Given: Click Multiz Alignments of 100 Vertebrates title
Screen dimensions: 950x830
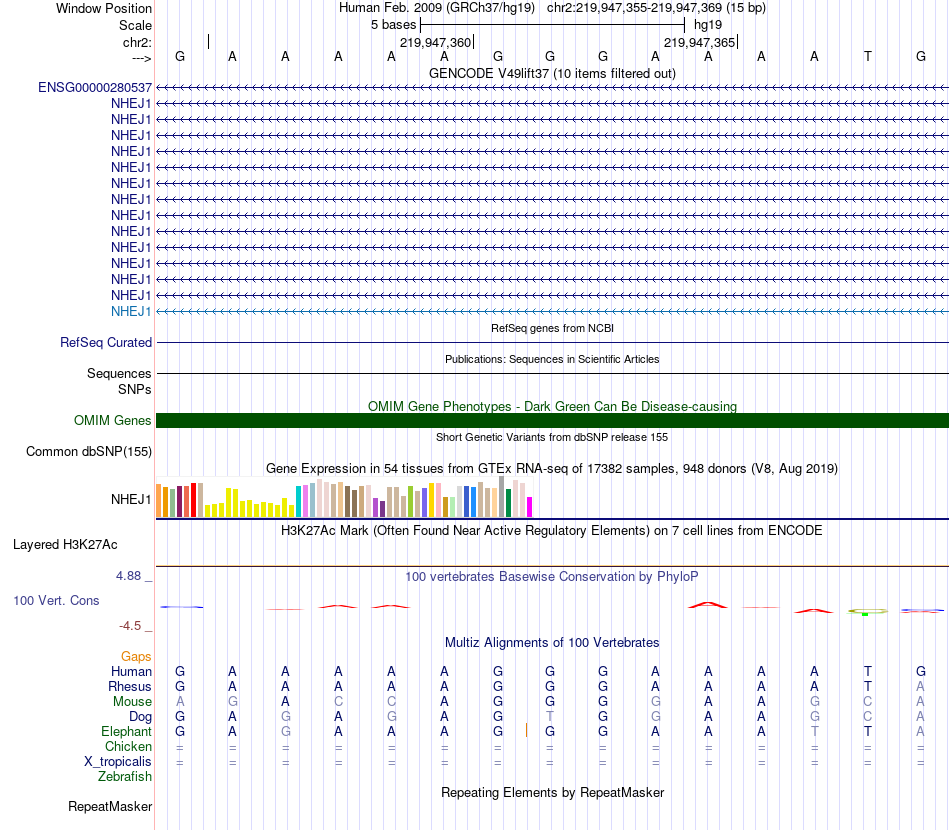Looking at the screenshot, I should 552,642.
